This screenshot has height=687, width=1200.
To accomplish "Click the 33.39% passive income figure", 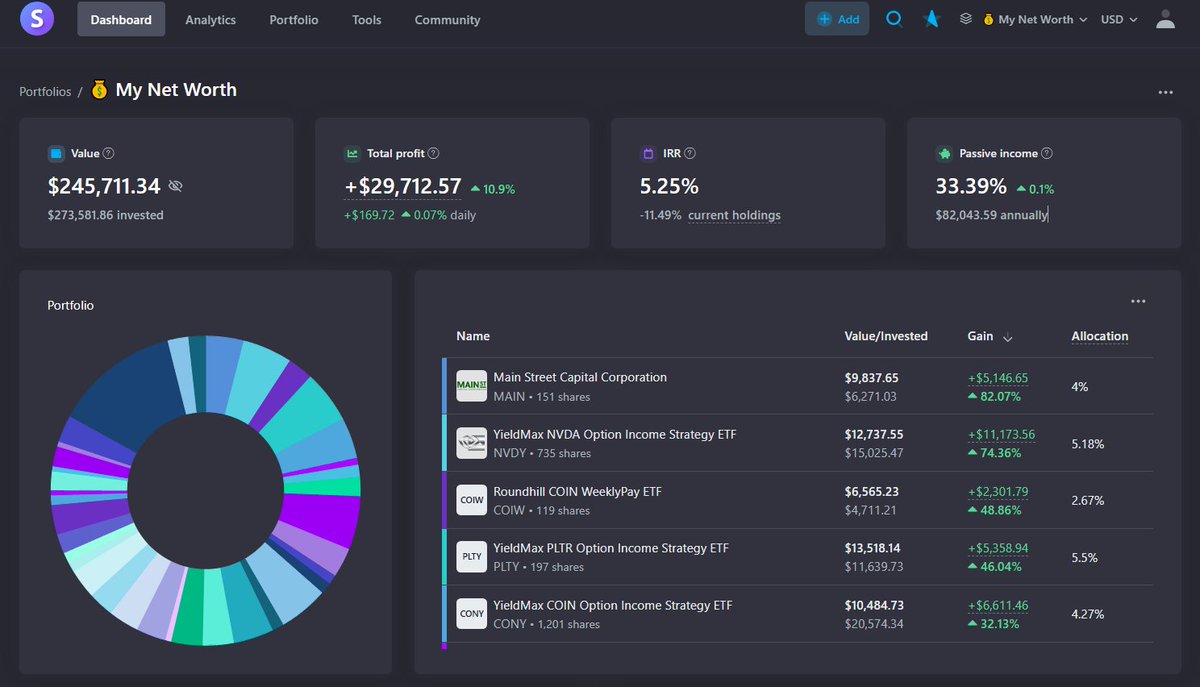I will [973, 187].
